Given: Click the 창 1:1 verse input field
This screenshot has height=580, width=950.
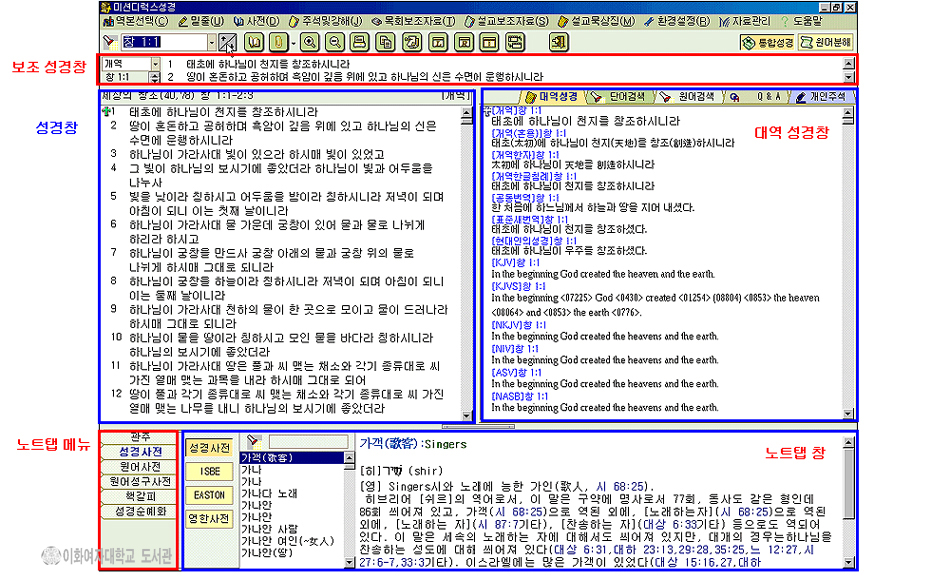Looking at the screenshot, I should point(164,42).
